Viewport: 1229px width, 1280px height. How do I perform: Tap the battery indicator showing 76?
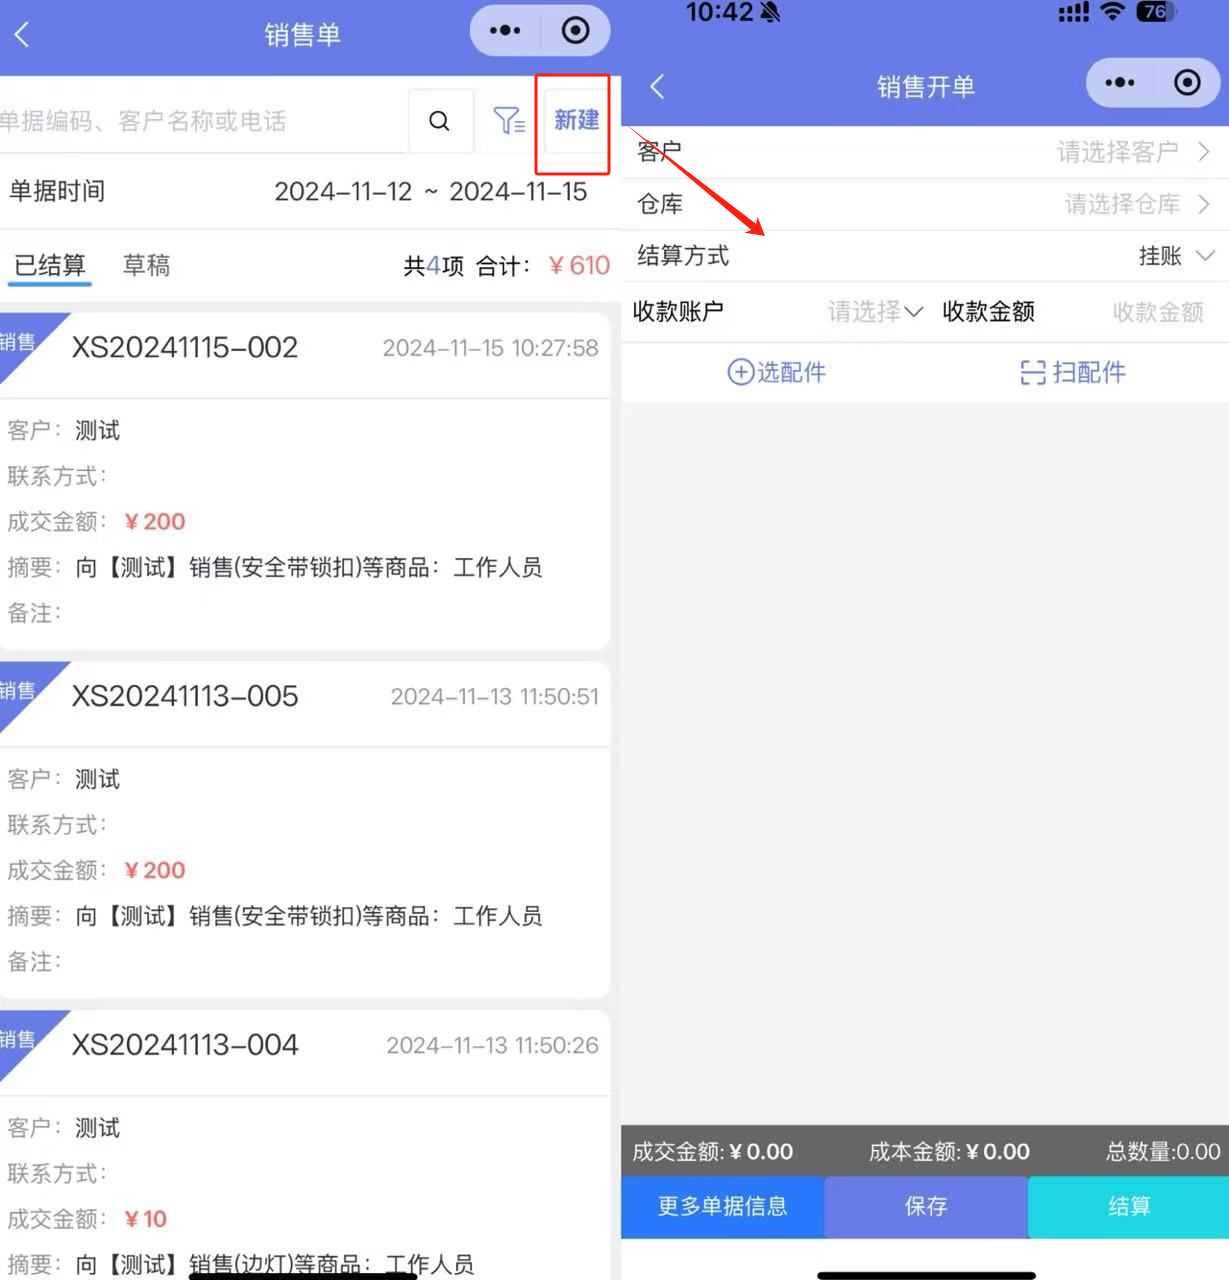pos(1155,11)
